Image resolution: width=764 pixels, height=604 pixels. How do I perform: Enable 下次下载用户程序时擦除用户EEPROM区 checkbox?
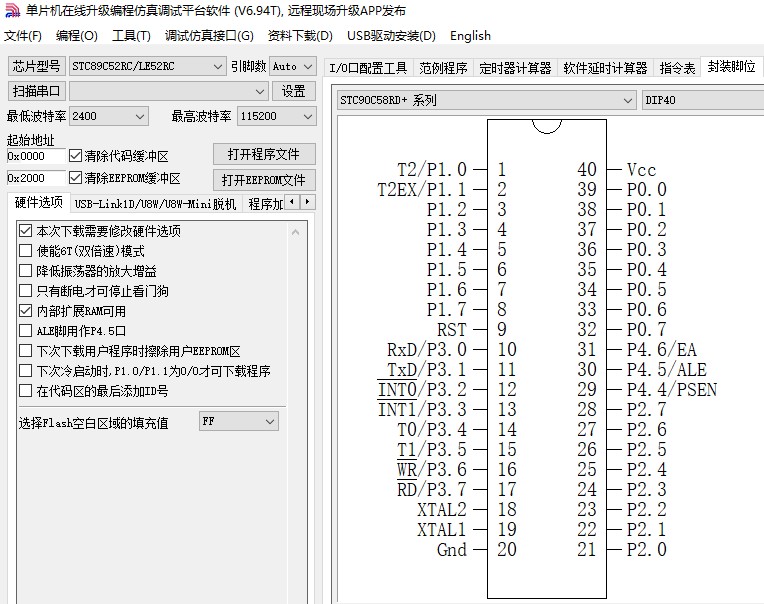[25, 351]
